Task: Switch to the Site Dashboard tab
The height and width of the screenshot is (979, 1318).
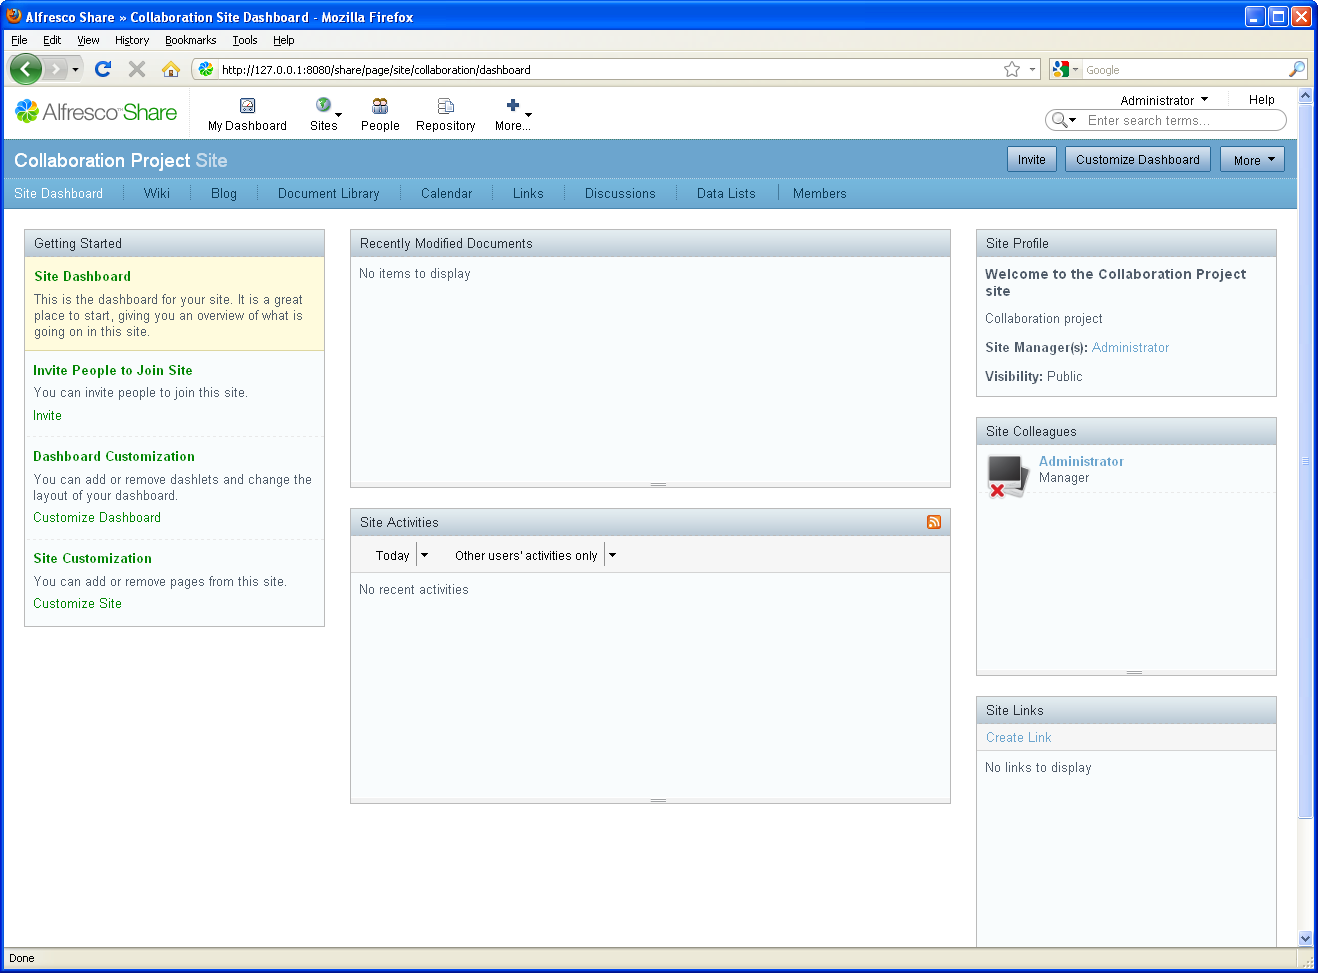Action: (58, 193)
